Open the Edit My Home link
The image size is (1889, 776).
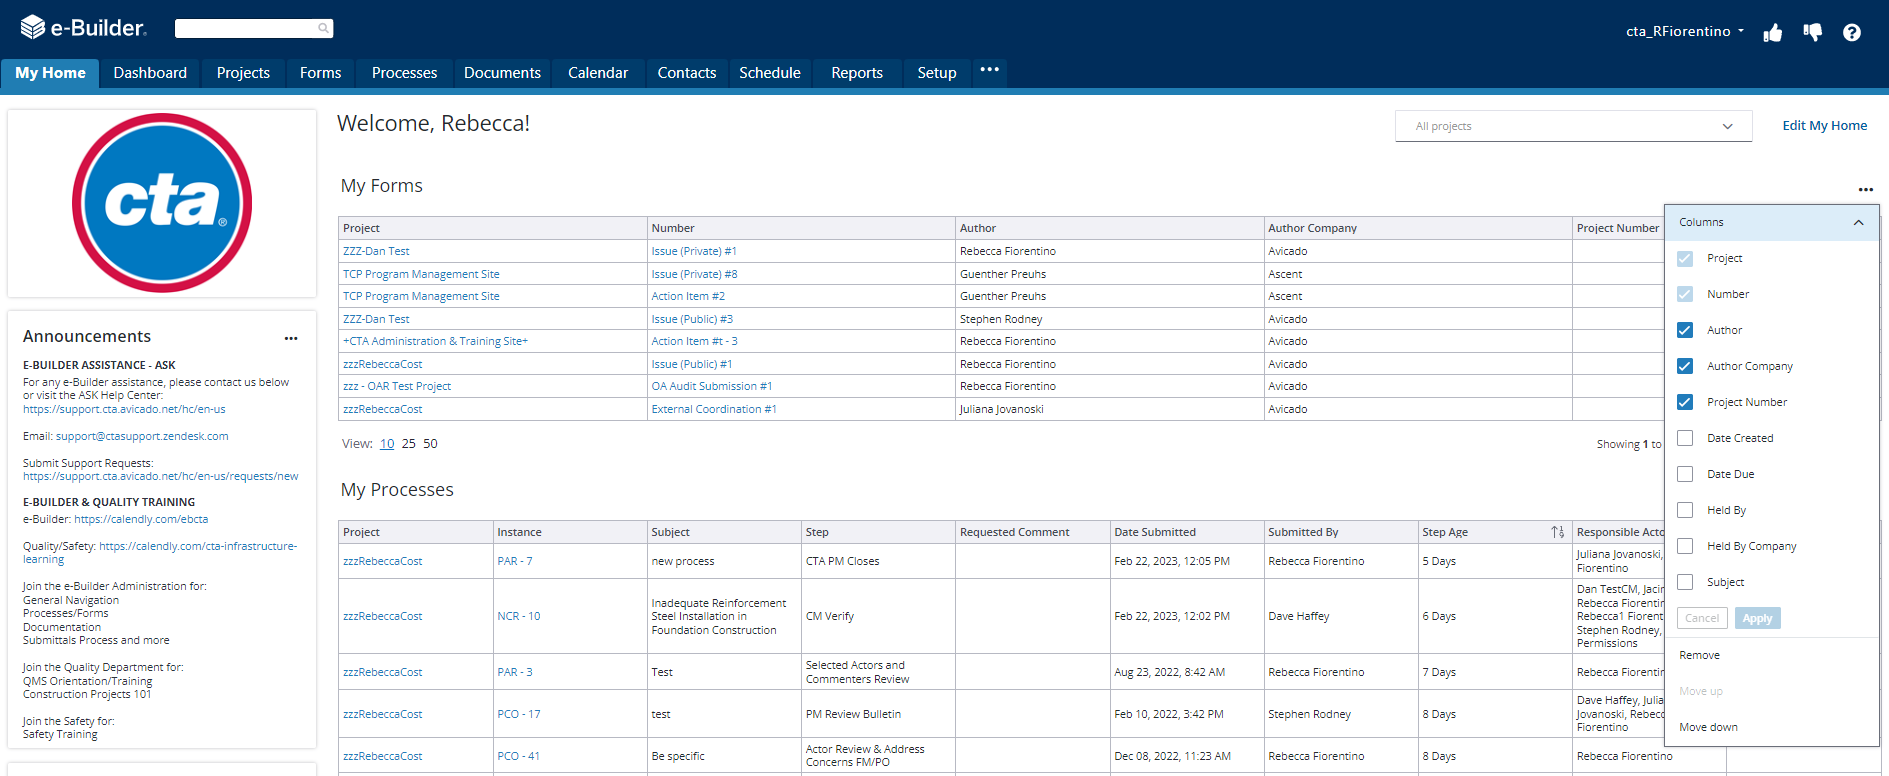1824,126
